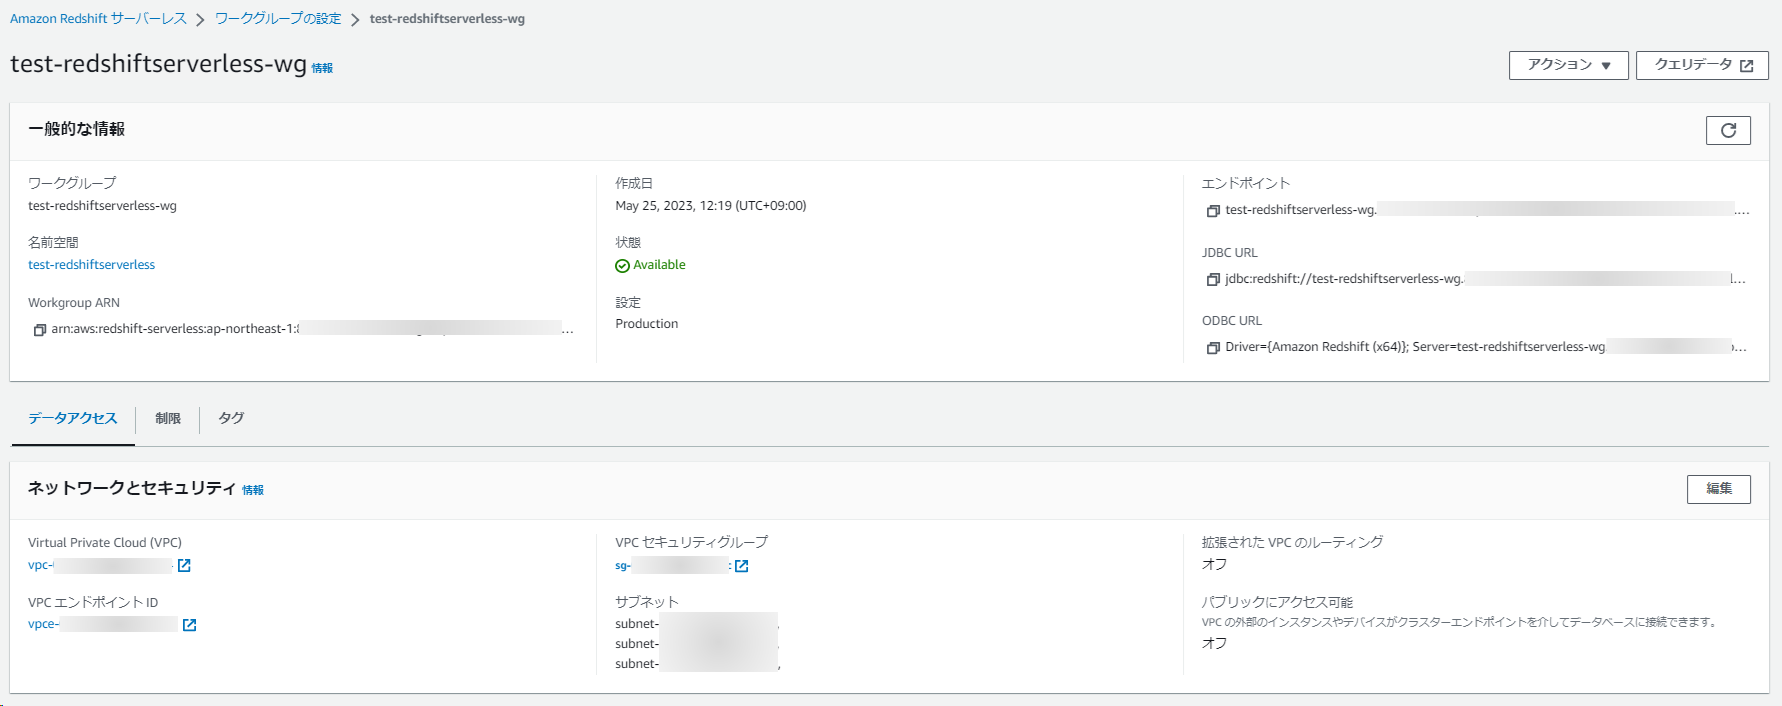
Task: Switch to the データアクセス tab
Action: point(73,419)
